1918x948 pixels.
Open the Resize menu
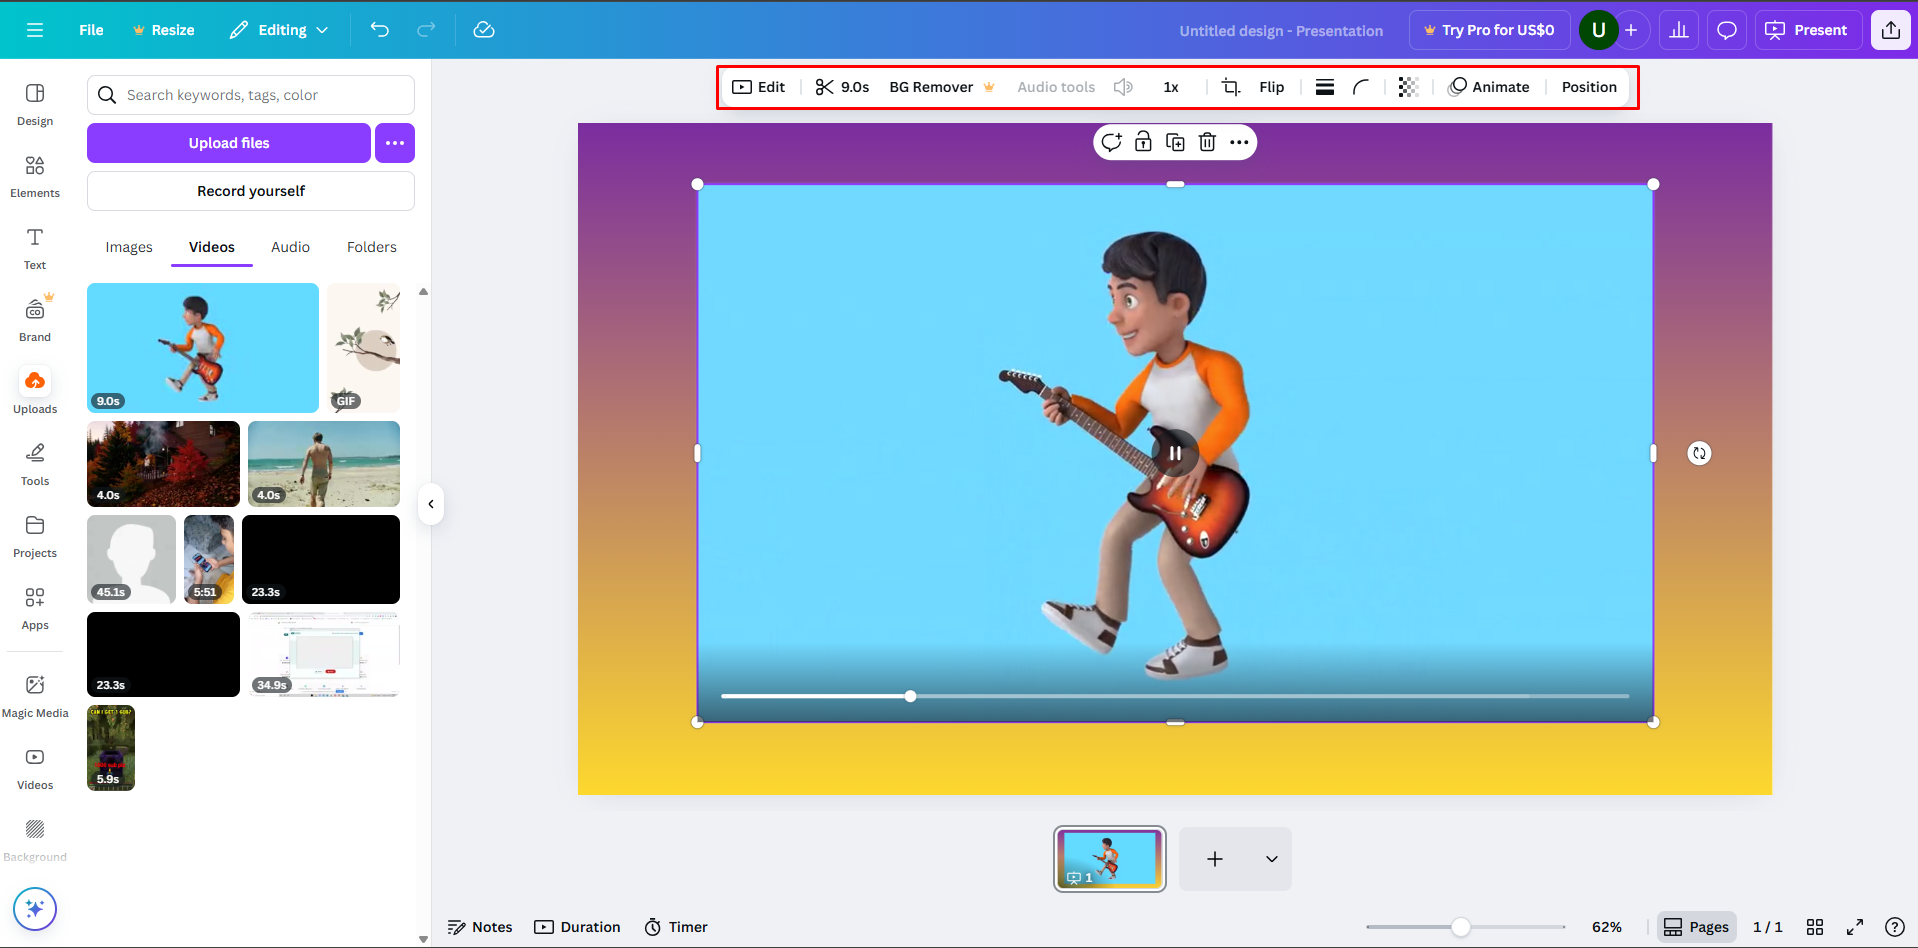(164, 30)
